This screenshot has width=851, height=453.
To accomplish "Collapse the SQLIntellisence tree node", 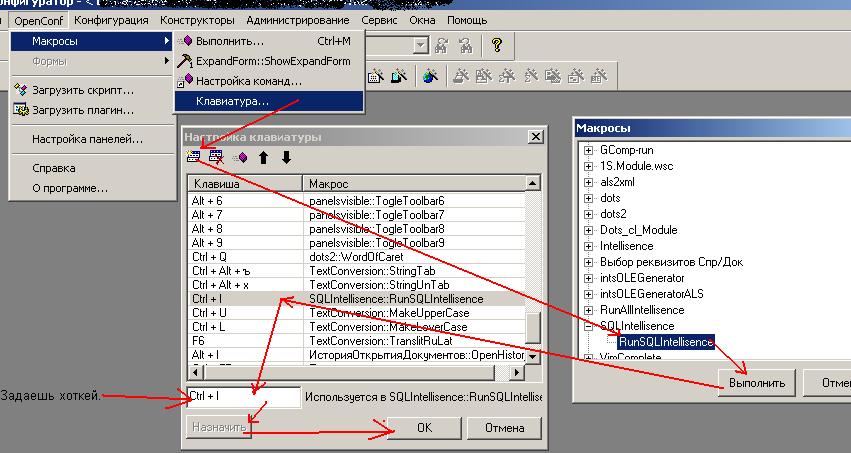I will click(589, 326).
